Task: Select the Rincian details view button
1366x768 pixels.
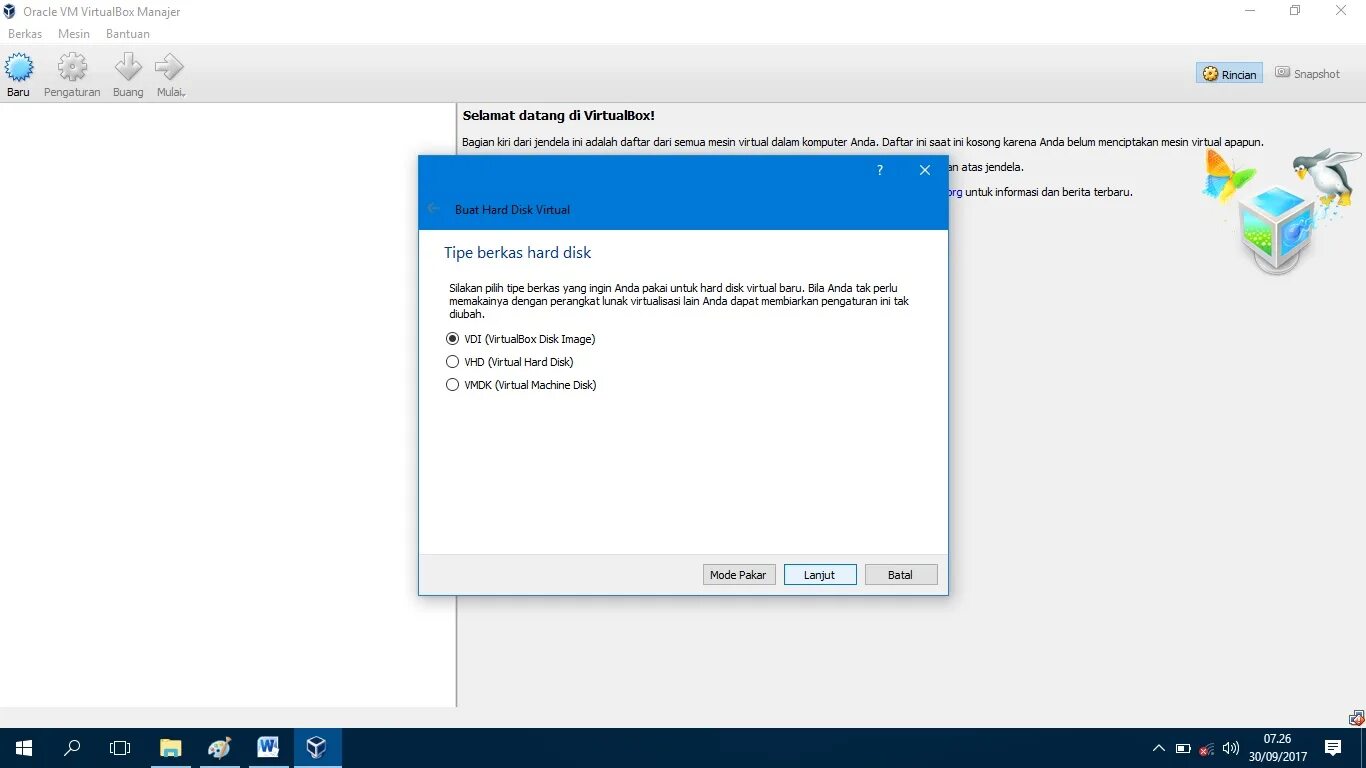Action: tap(1229, 74)
